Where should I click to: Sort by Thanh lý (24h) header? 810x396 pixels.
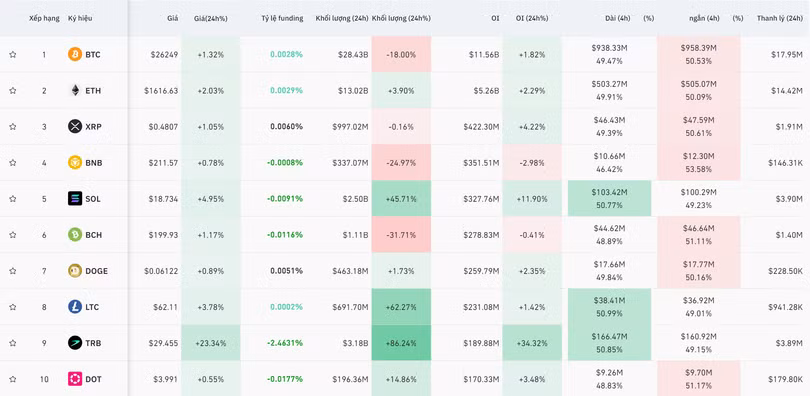pos(780,18)
